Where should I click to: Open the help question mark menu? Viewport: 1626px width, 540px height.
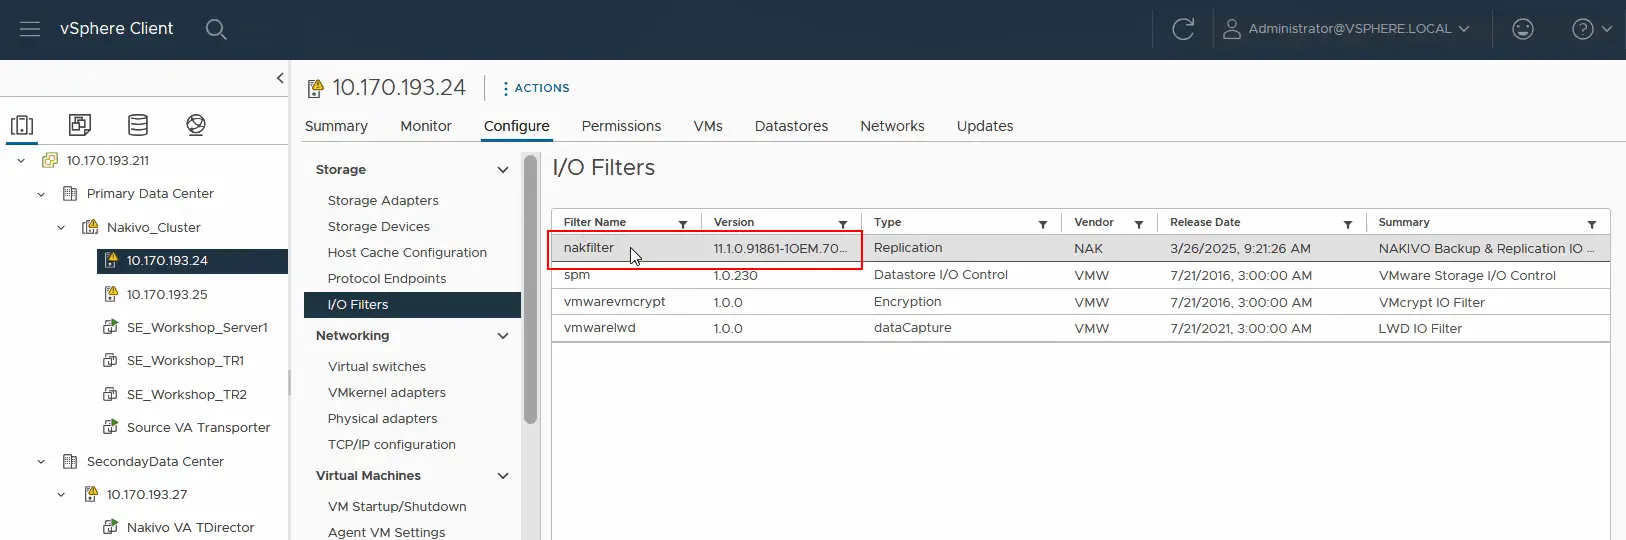tap(1592, 29)
